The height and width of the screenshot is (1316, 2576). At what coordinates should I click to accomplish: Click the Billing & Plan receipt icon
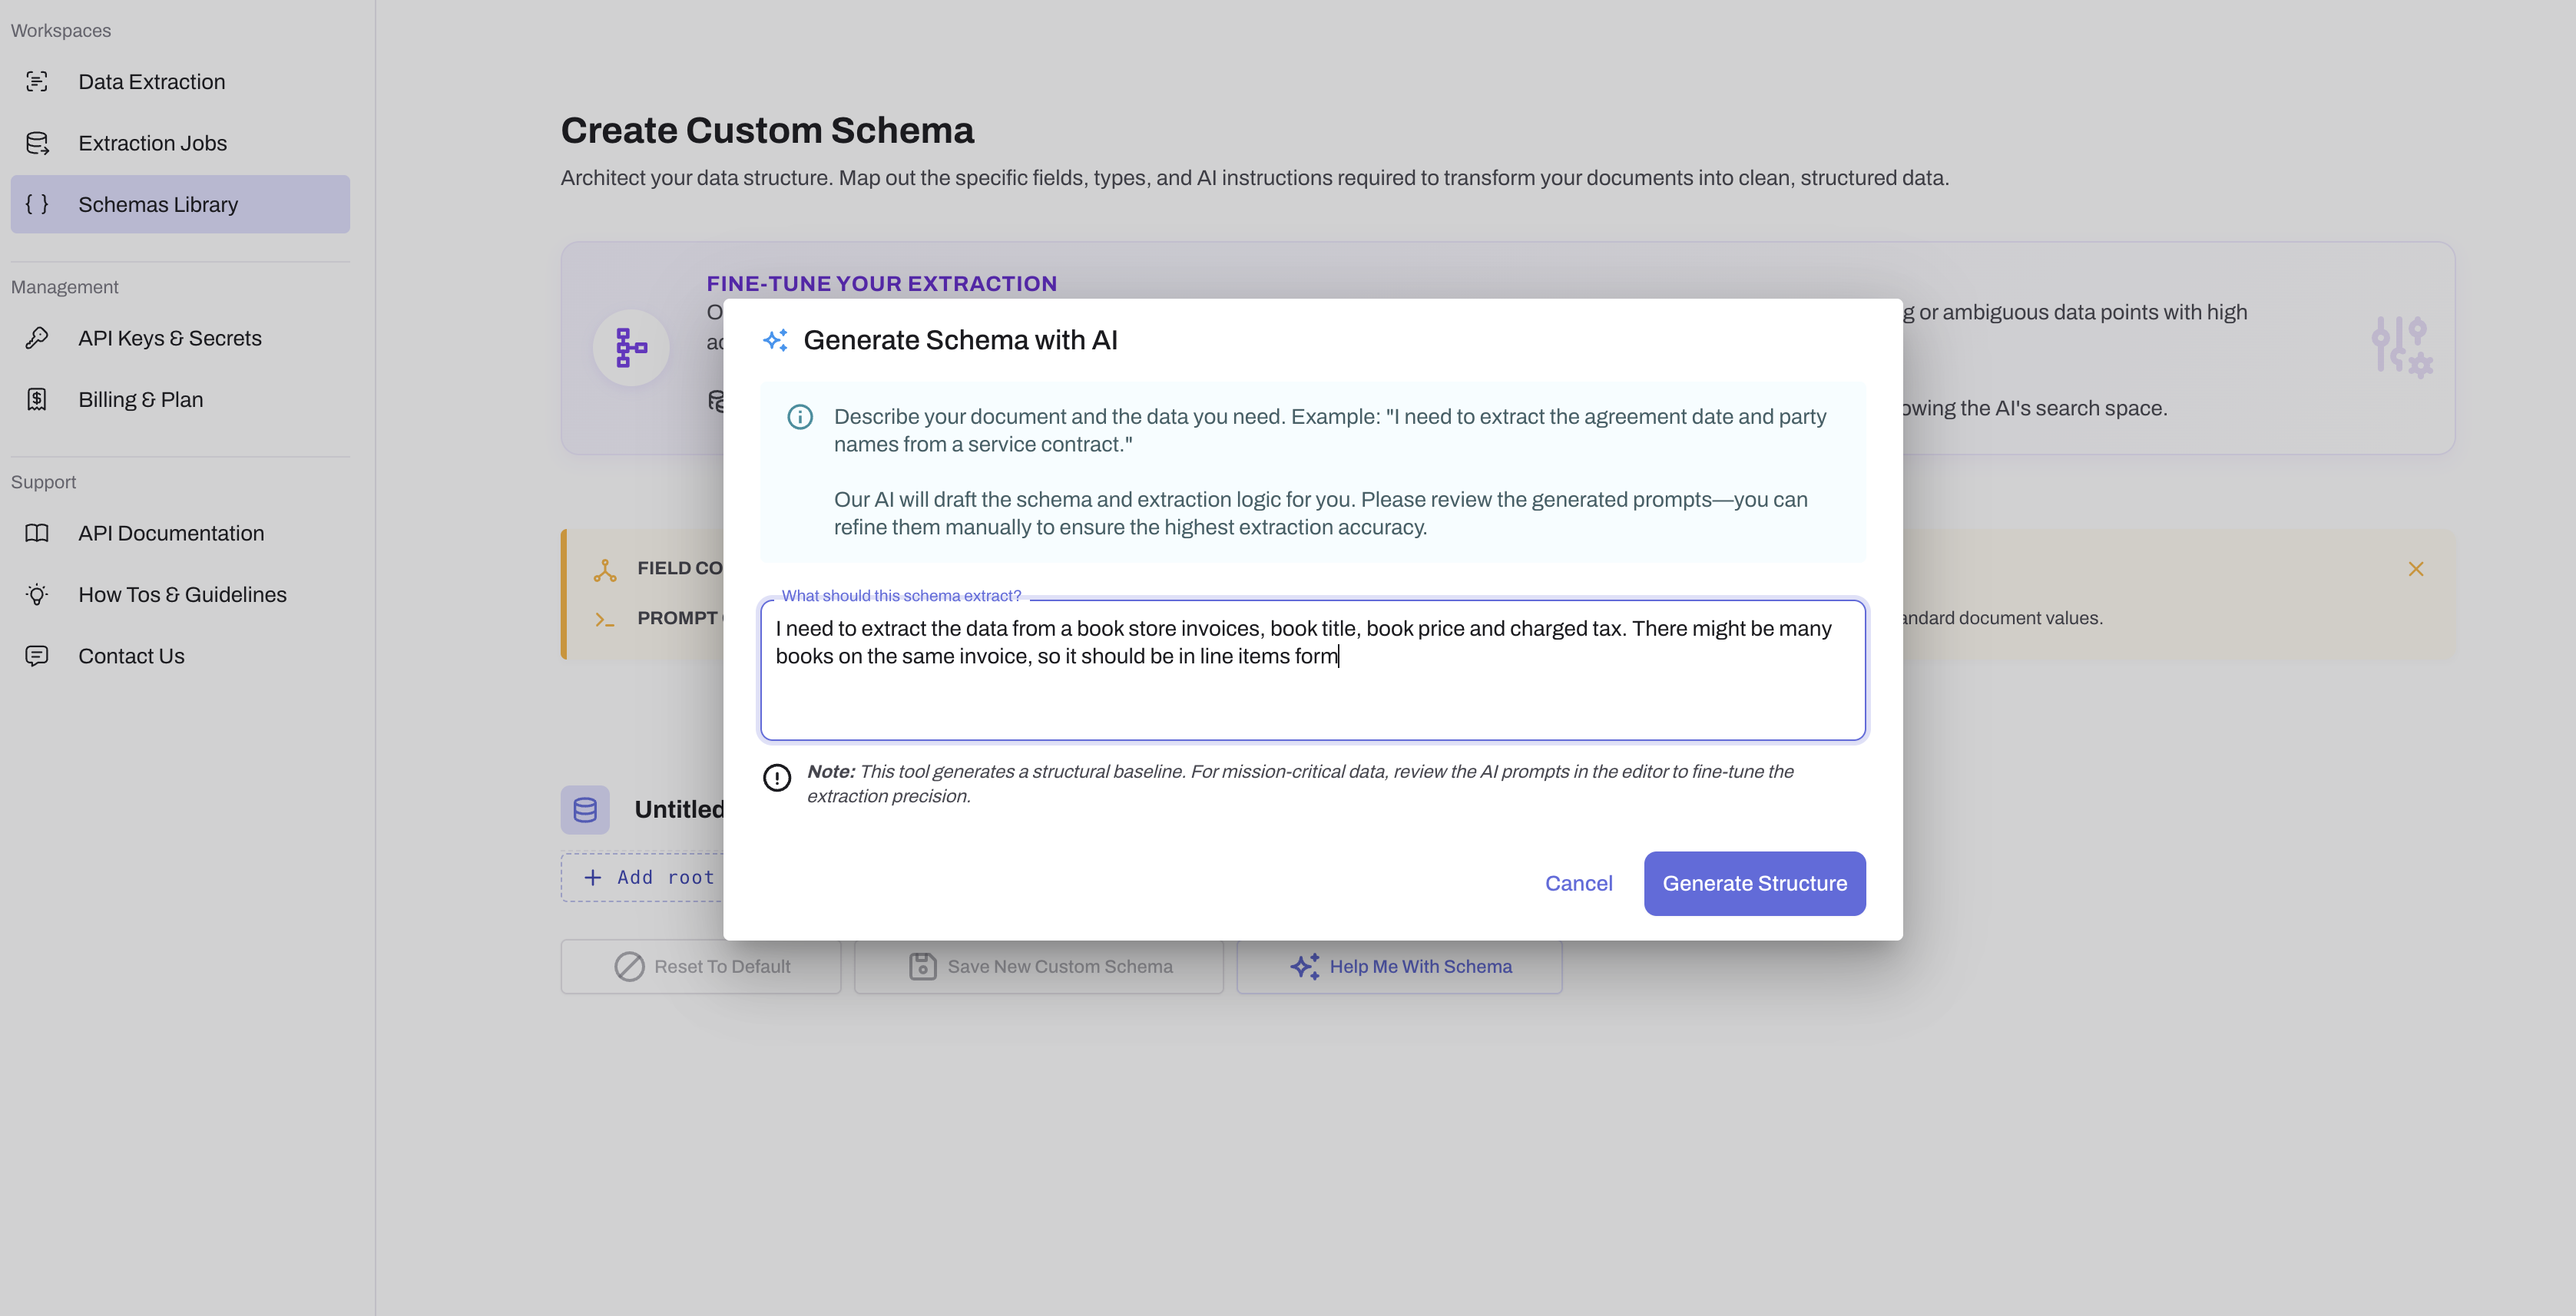(x=37, y=399)
